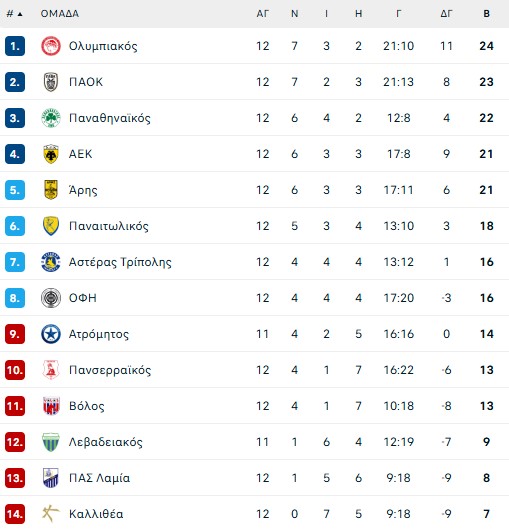Image resolution: width=509 pixels, height=529 pixels.
Task: Click the Βόλος row goals 10:18
Action: [x=398, y=406]
